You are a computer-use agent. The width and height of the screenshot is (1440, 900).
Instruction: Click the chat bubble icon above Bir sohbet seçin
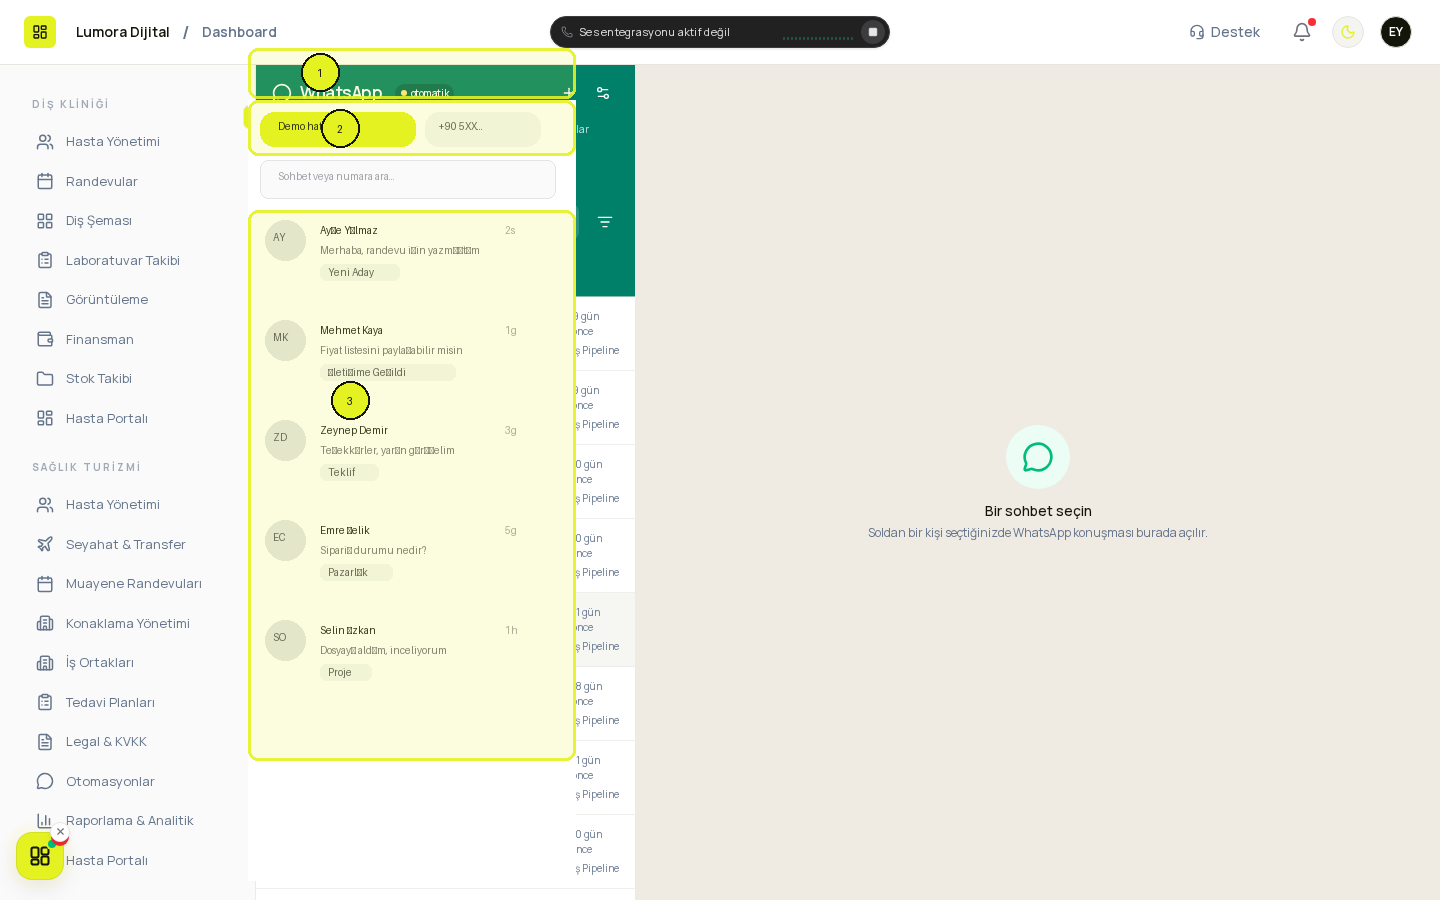point(1038,457)
